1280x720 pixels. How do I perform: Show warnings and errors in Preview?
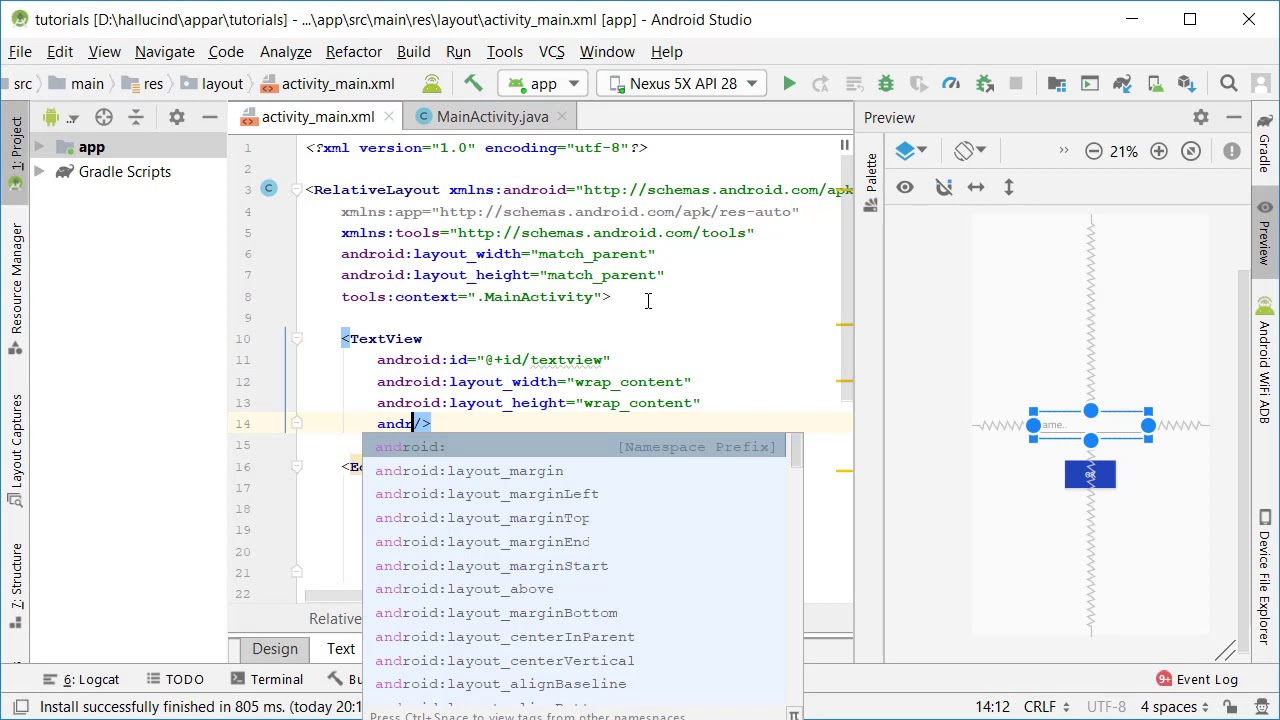tap(1232, 151)
